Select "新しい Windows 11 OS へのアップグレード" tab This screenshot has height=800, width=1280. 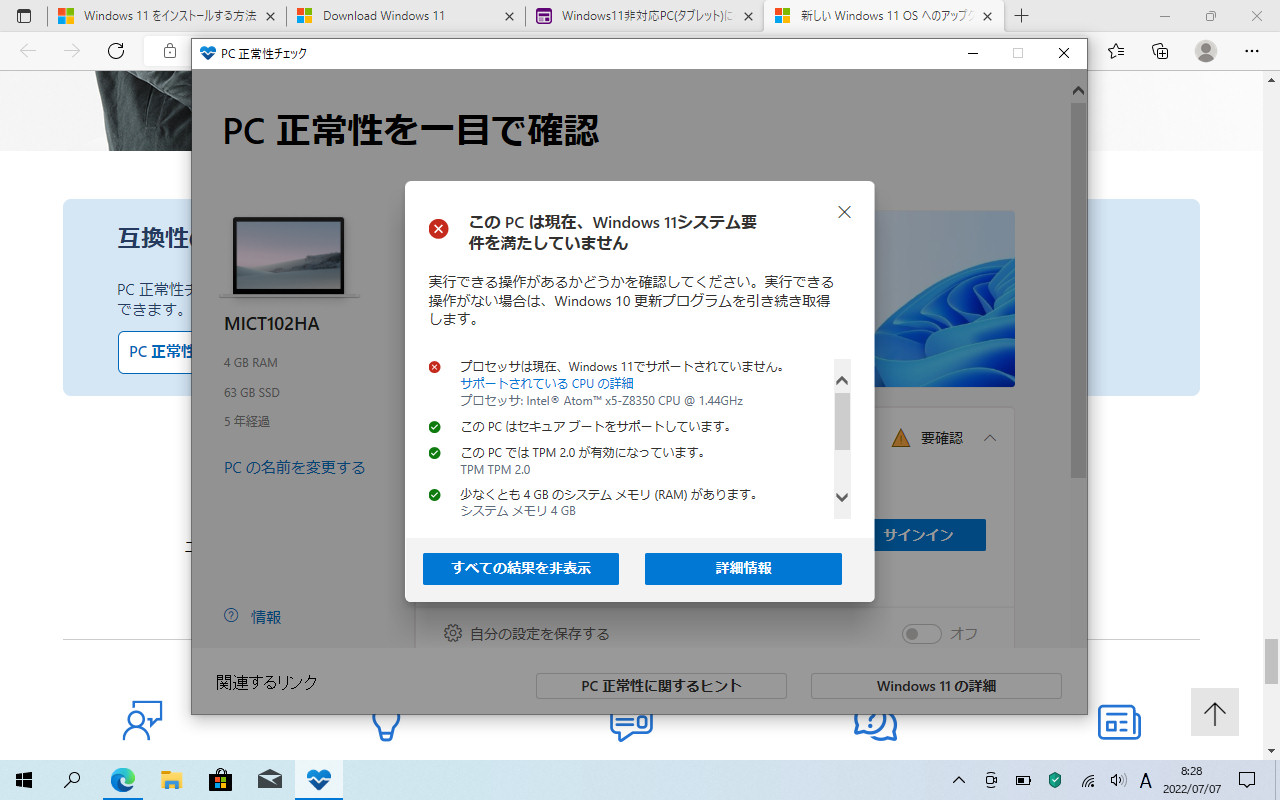(x=883, y=16)
